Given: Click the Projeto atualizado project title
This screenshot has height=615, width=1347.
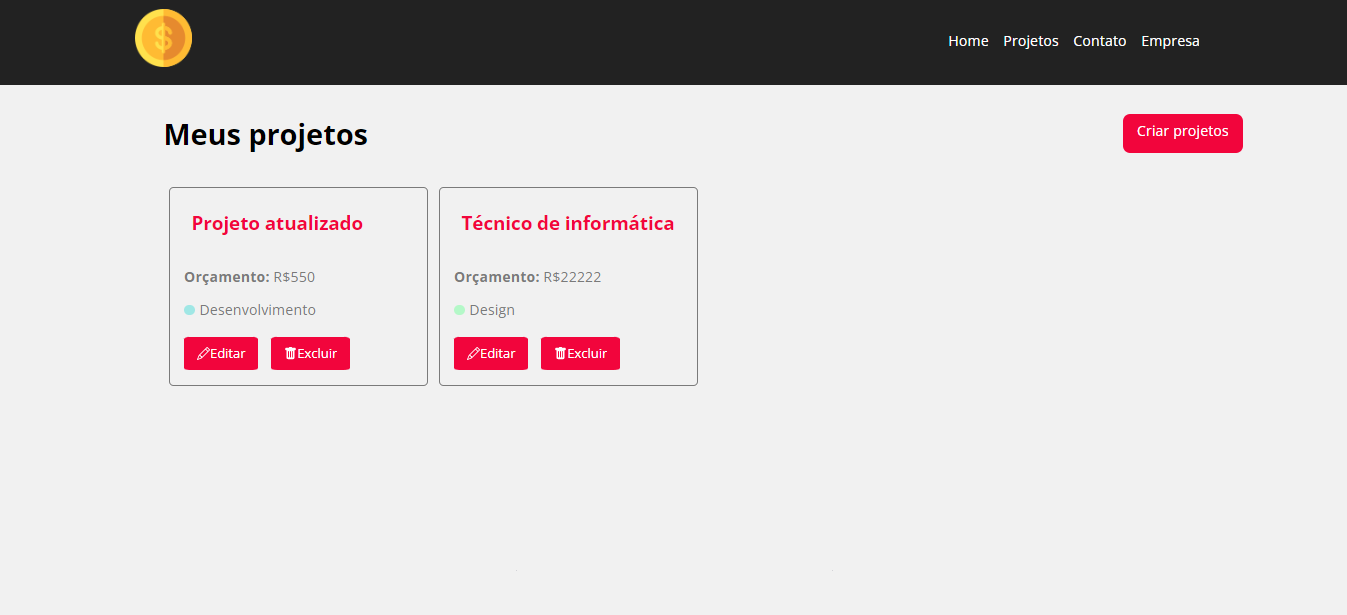Looking at the screenshot, I should (x=277, y=223).
